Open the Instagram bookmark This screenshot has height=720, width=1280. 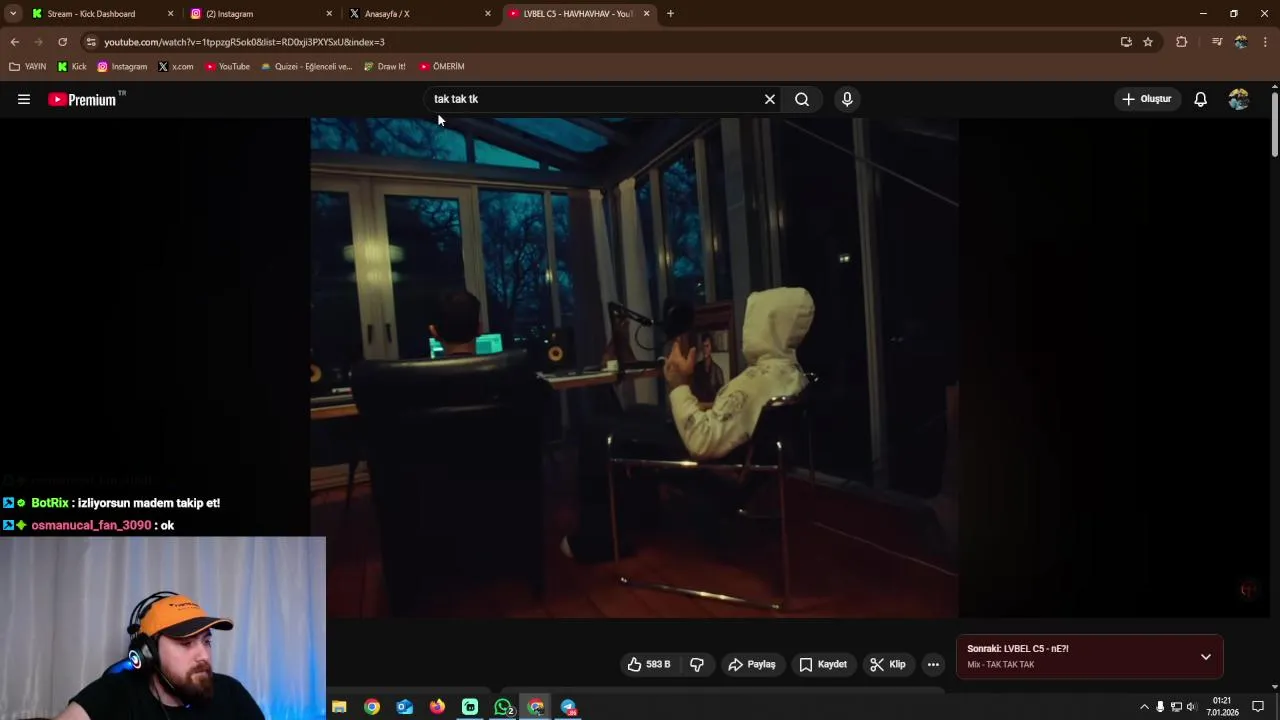coord(122,67)
